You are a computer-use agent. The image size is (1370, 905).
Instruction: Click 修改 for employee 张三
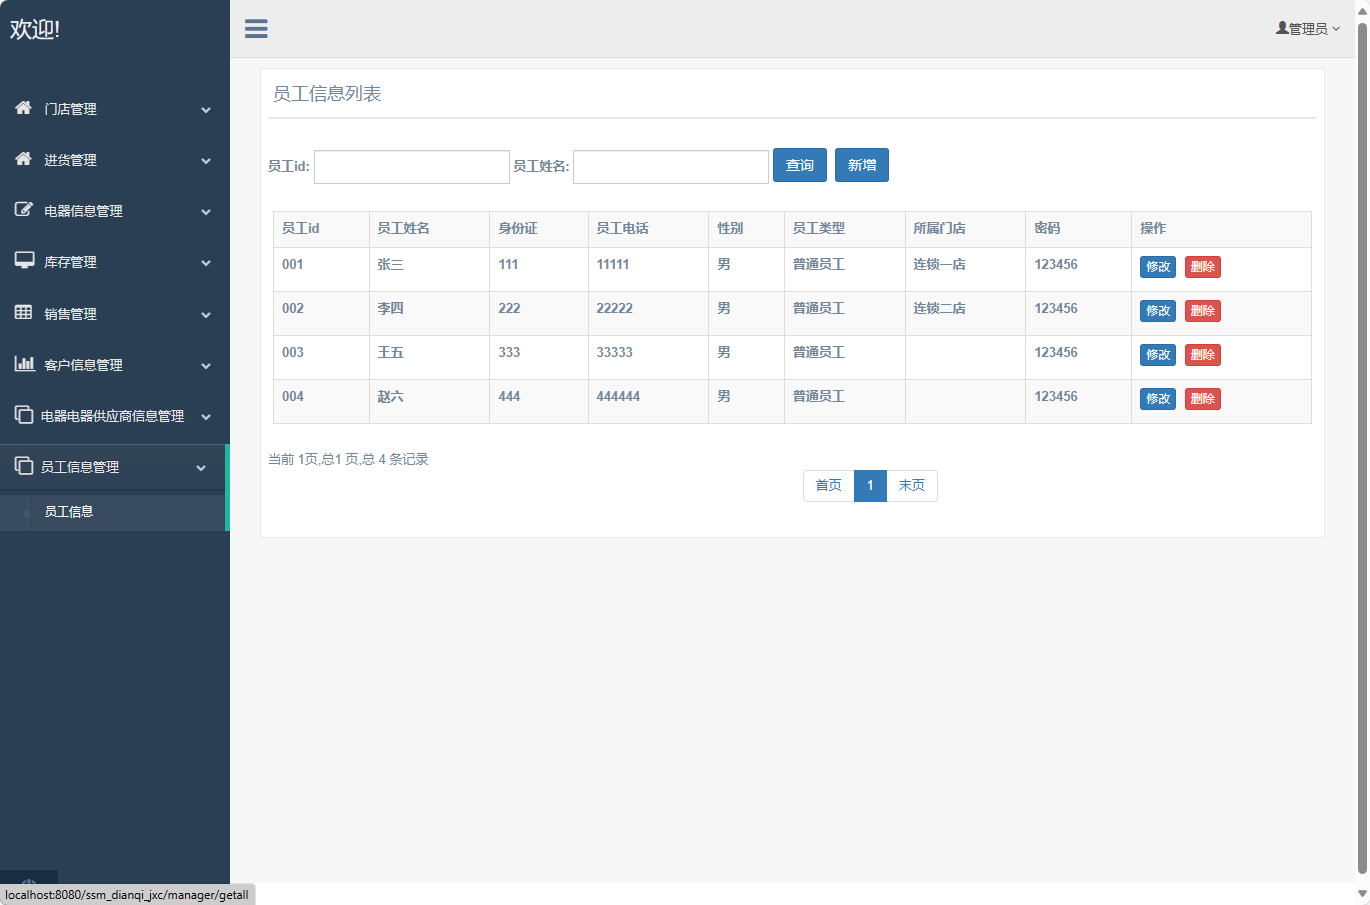[x=1157, y=267]
